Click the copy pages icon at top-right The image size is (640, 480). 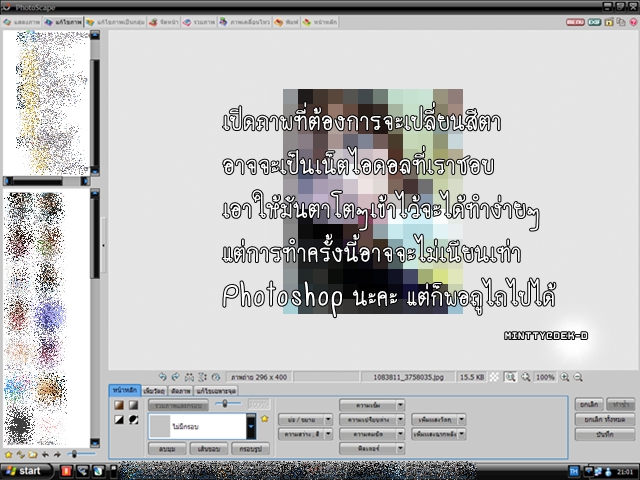tap(621, 22)
